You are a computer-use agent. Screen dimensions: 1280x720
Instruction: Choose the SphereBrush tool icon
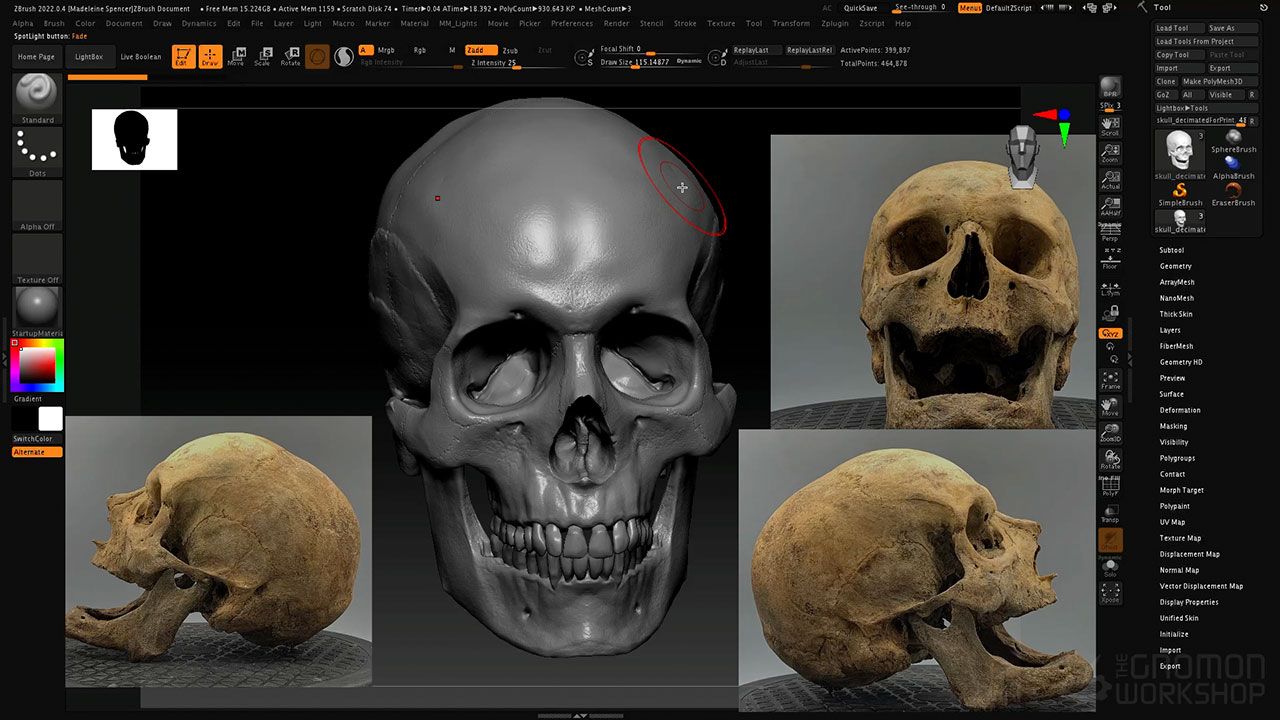pyautogui.click(x=1233, y=140)
